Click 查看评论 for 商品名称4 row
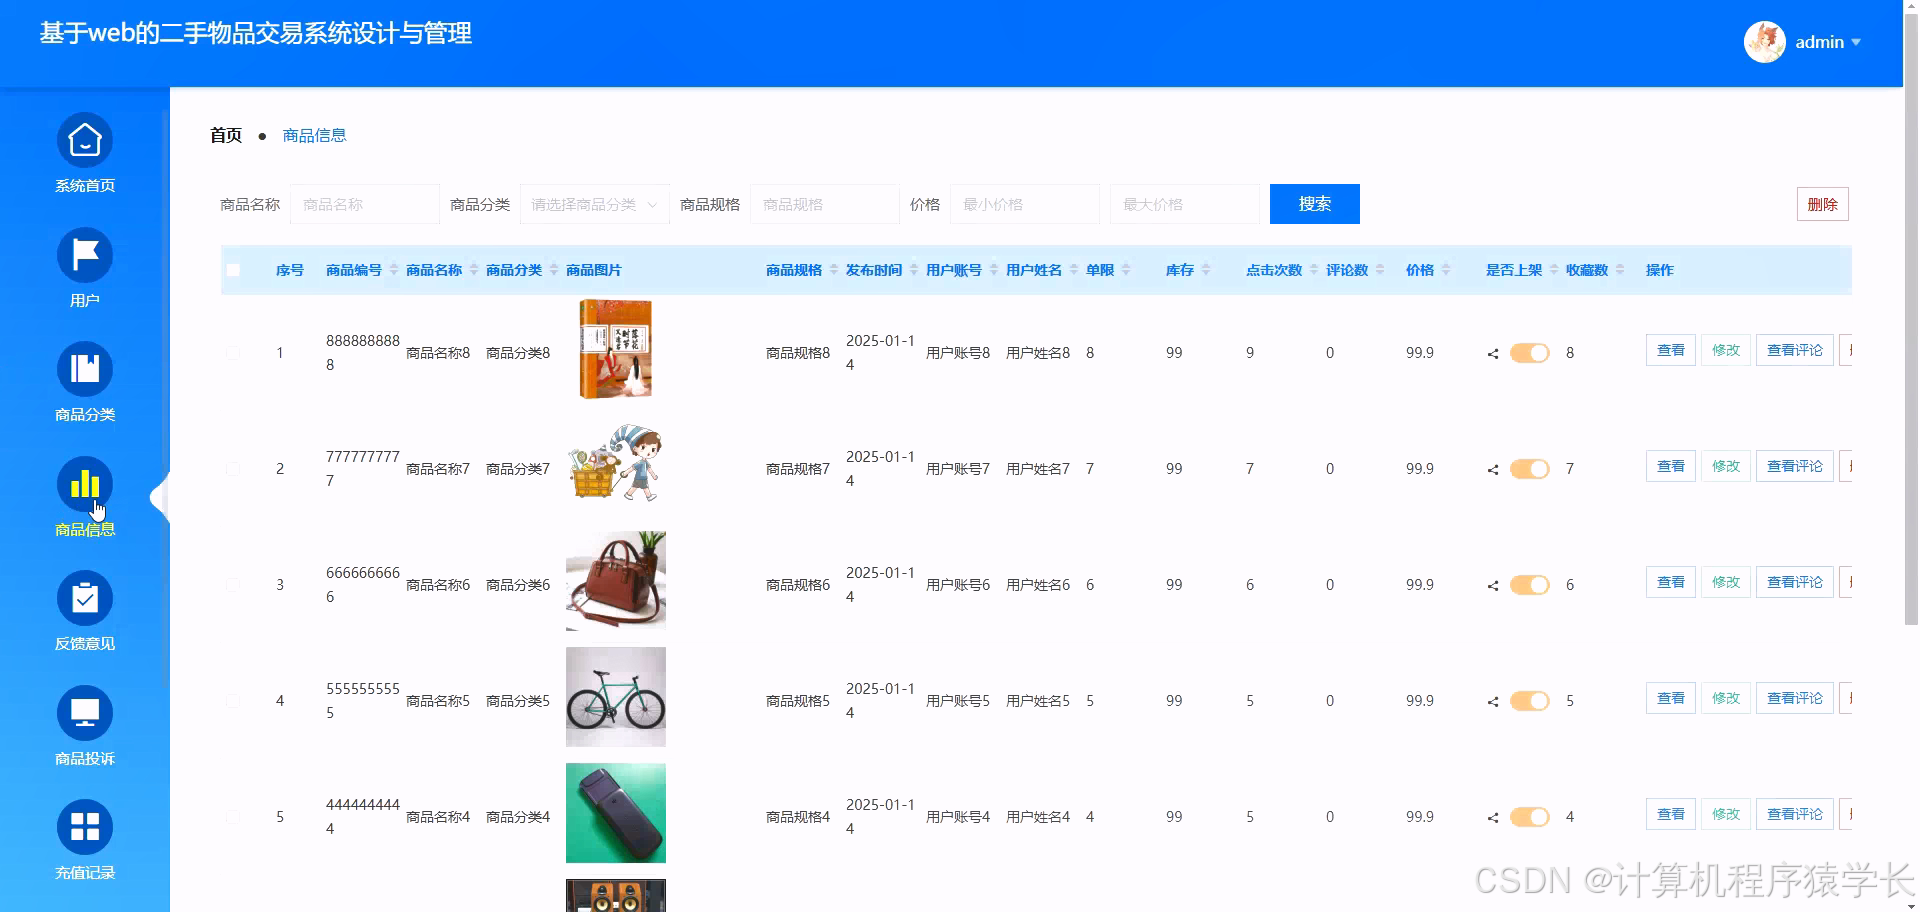Image resolution: width=1920 pixels, height=912 pixels. tap(1795, 814)
